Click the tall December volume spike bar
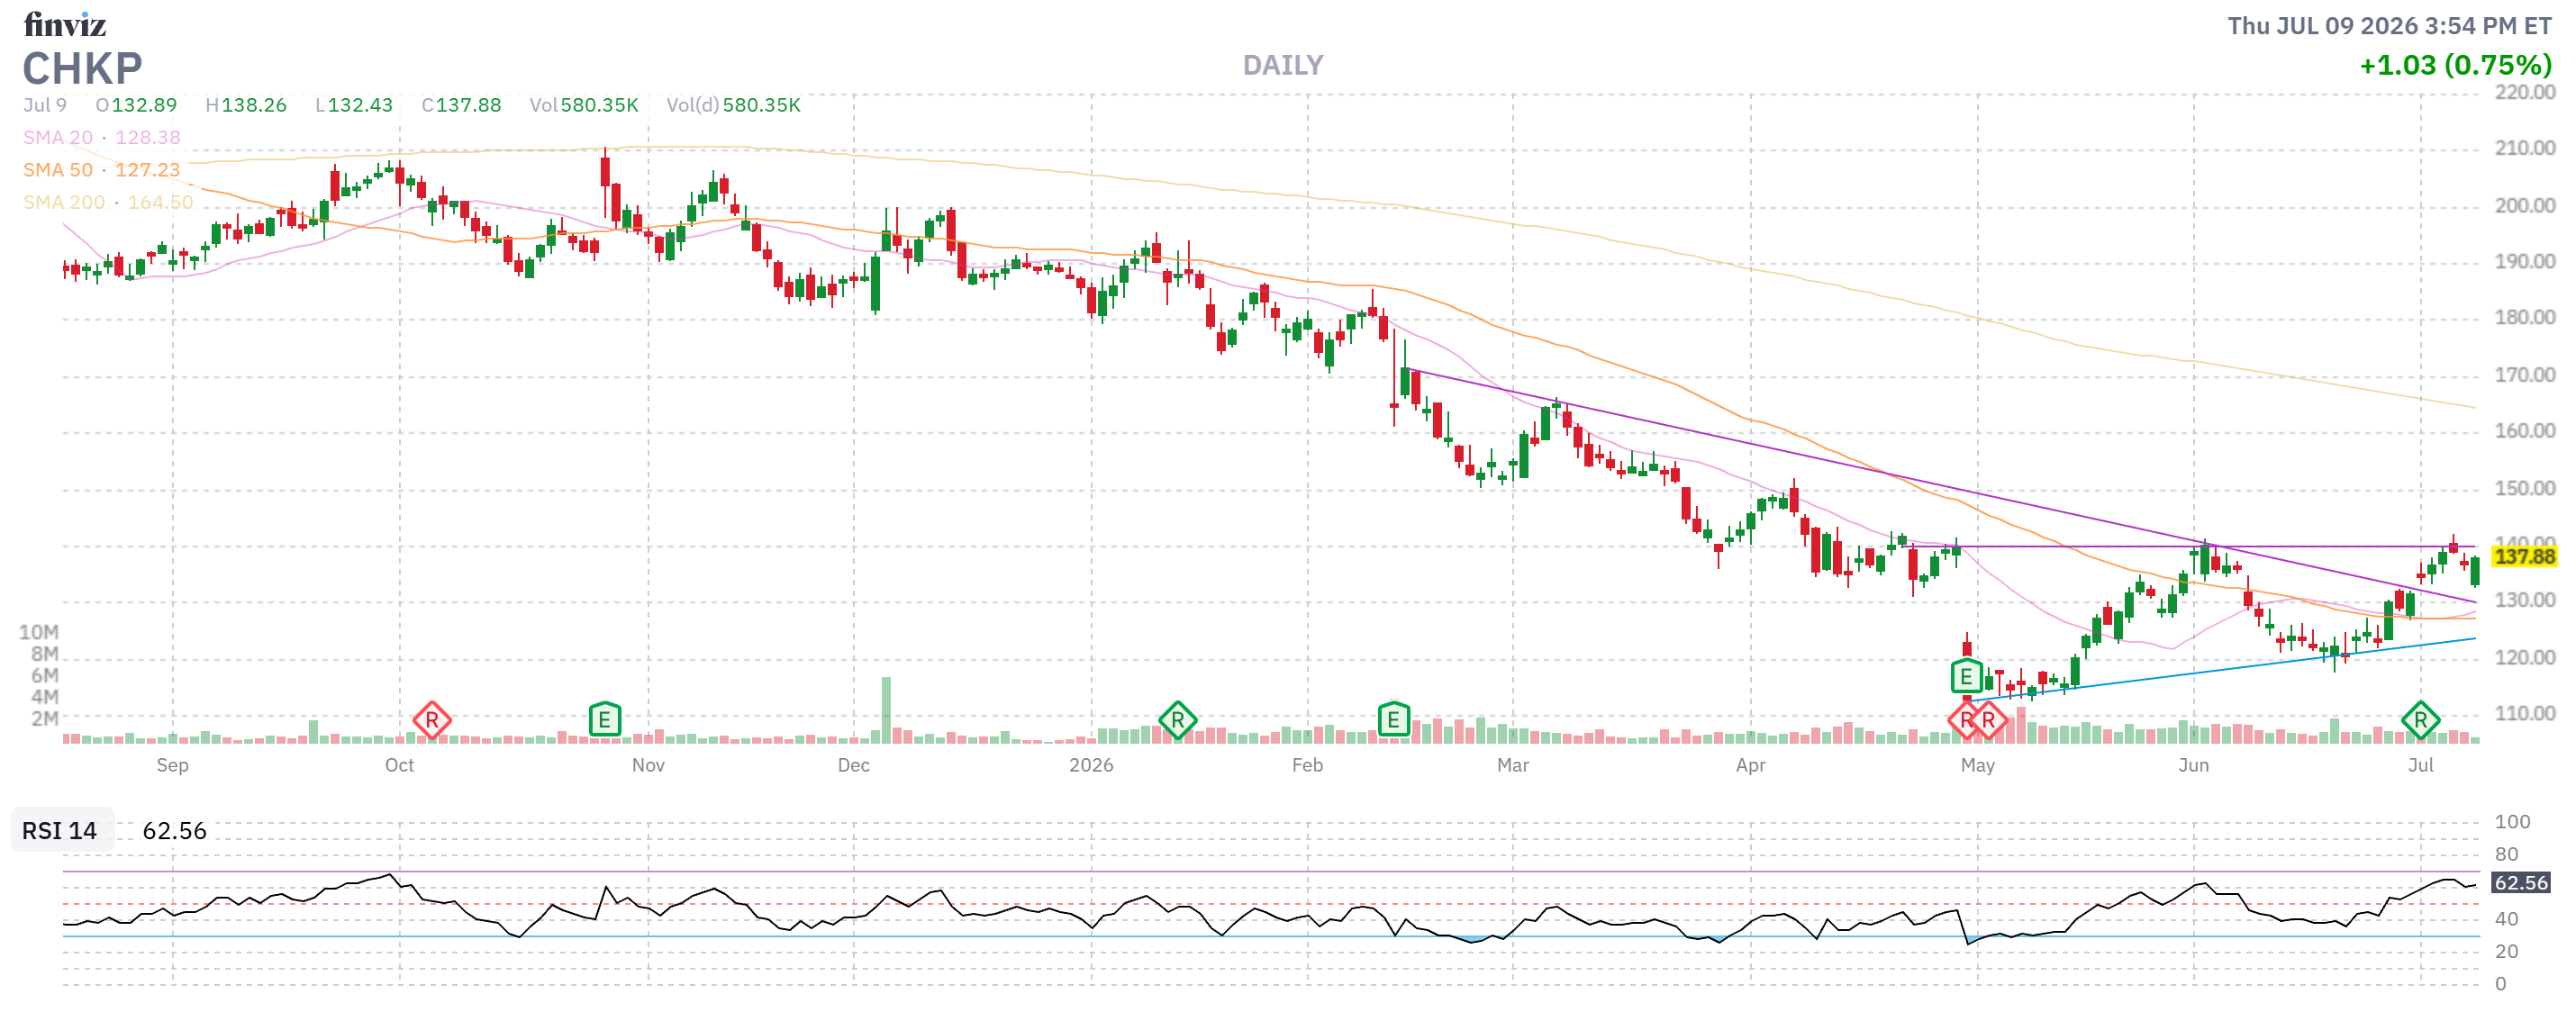 click(x=886, y=710)
